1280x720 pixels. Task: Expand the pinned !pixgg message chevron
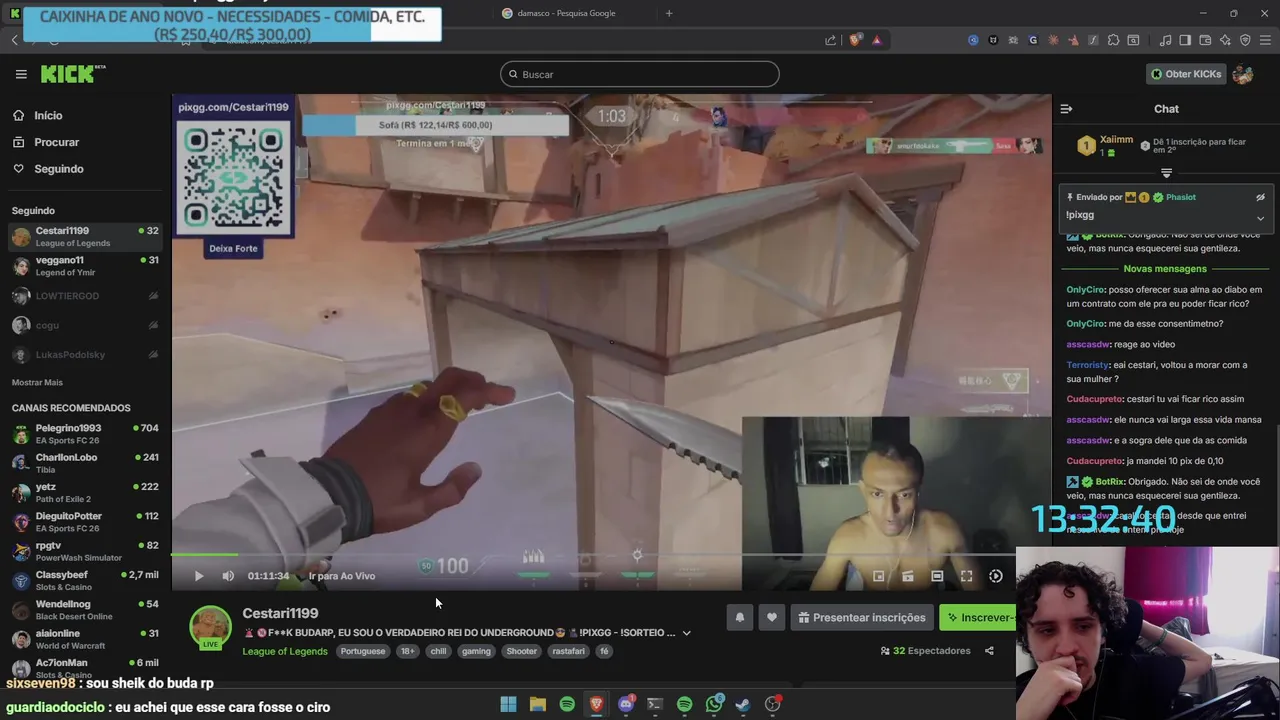1260,217
